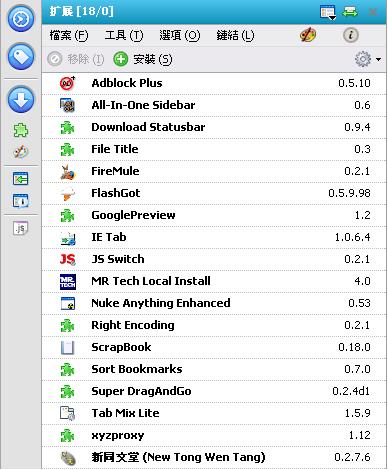Select the MR Tech Local Install name

(x=151, y=281)
